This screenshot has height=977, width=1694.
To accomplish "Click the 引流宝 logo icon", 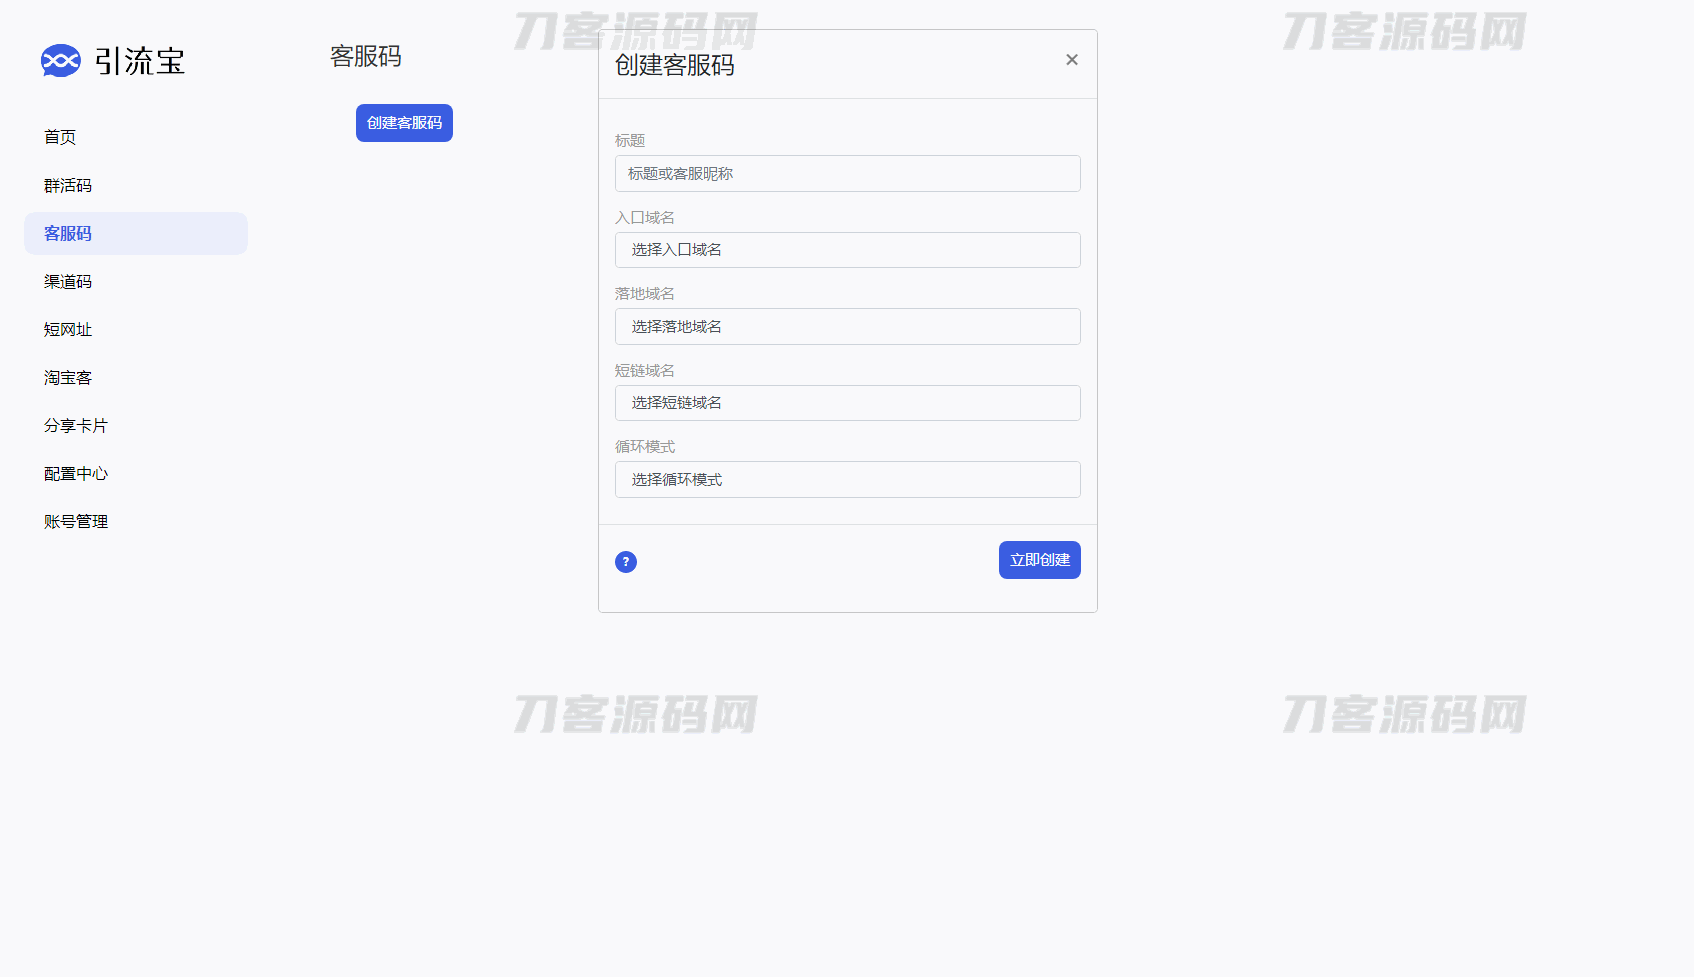I will (60, 61).
